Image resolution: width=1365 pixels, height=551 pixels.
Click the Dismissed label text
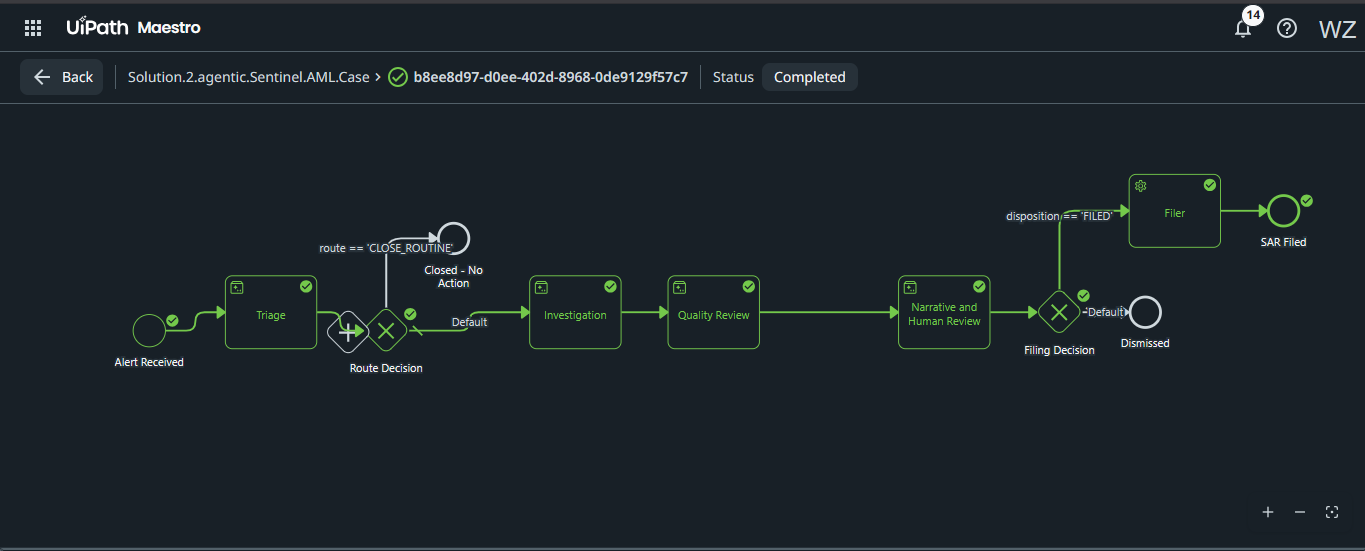pyautogui.click(x=1145, y=343)
